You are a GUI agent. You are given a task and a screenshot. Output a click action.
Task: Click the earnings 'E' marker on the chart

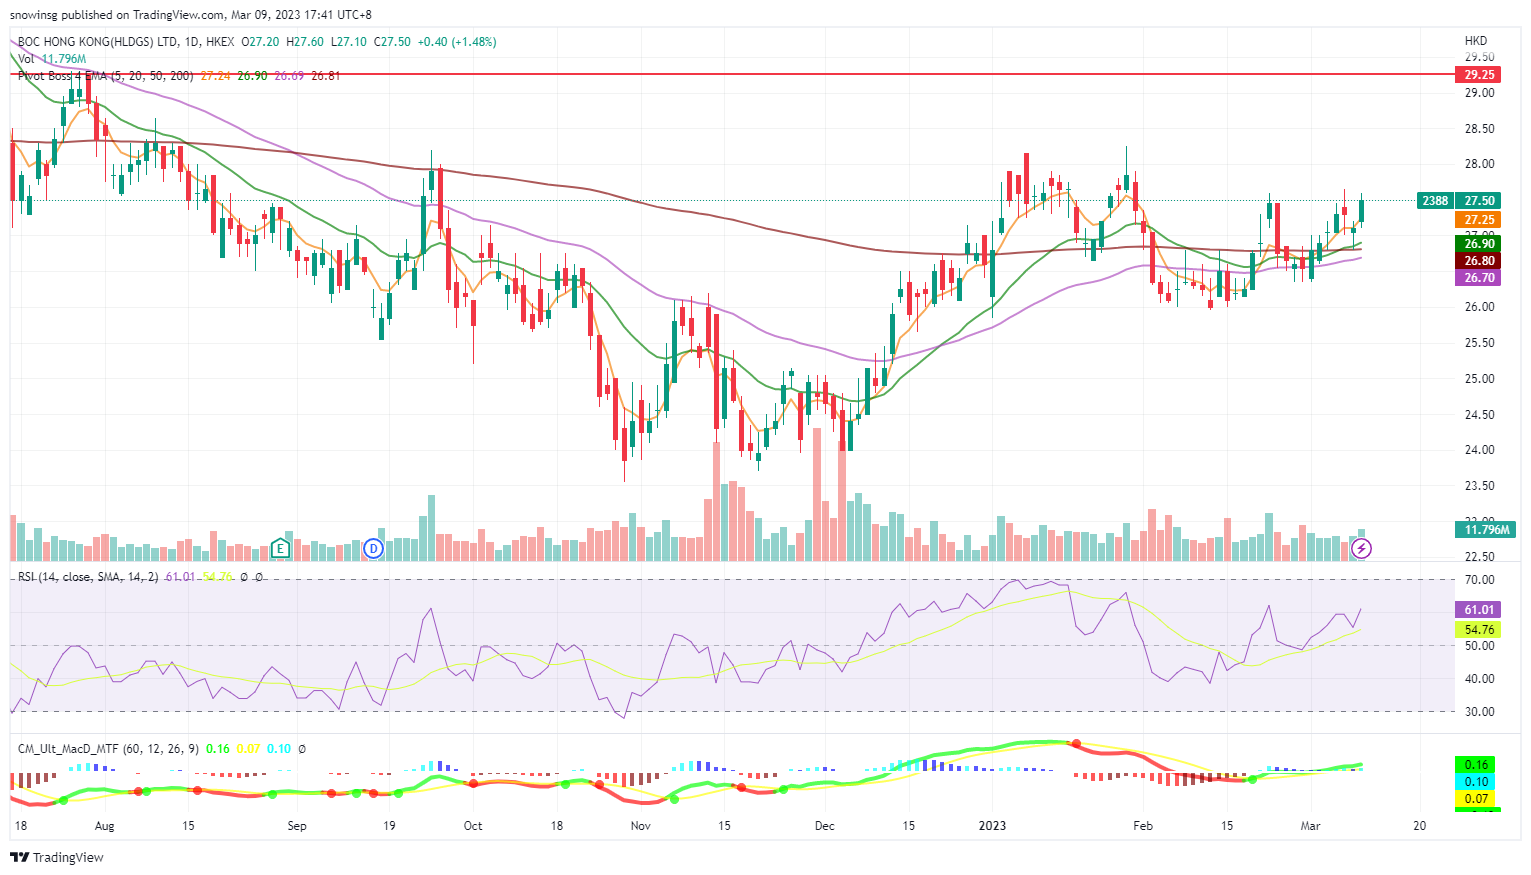coord(281,548)
